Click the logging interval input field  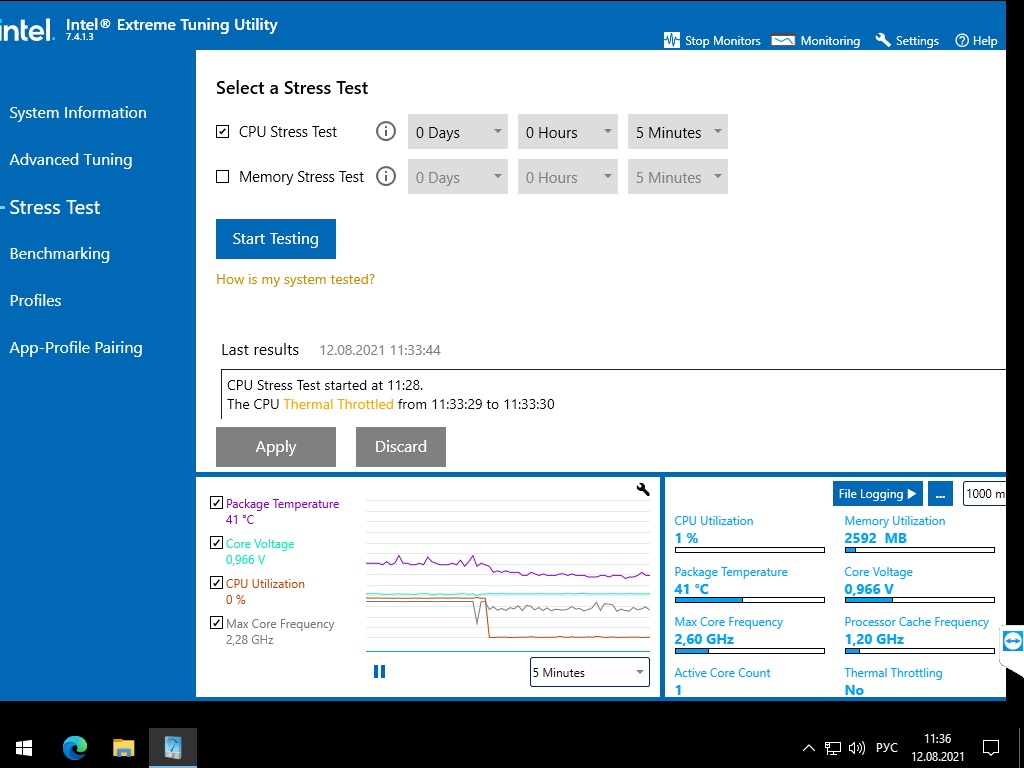[x=984, y=494]
